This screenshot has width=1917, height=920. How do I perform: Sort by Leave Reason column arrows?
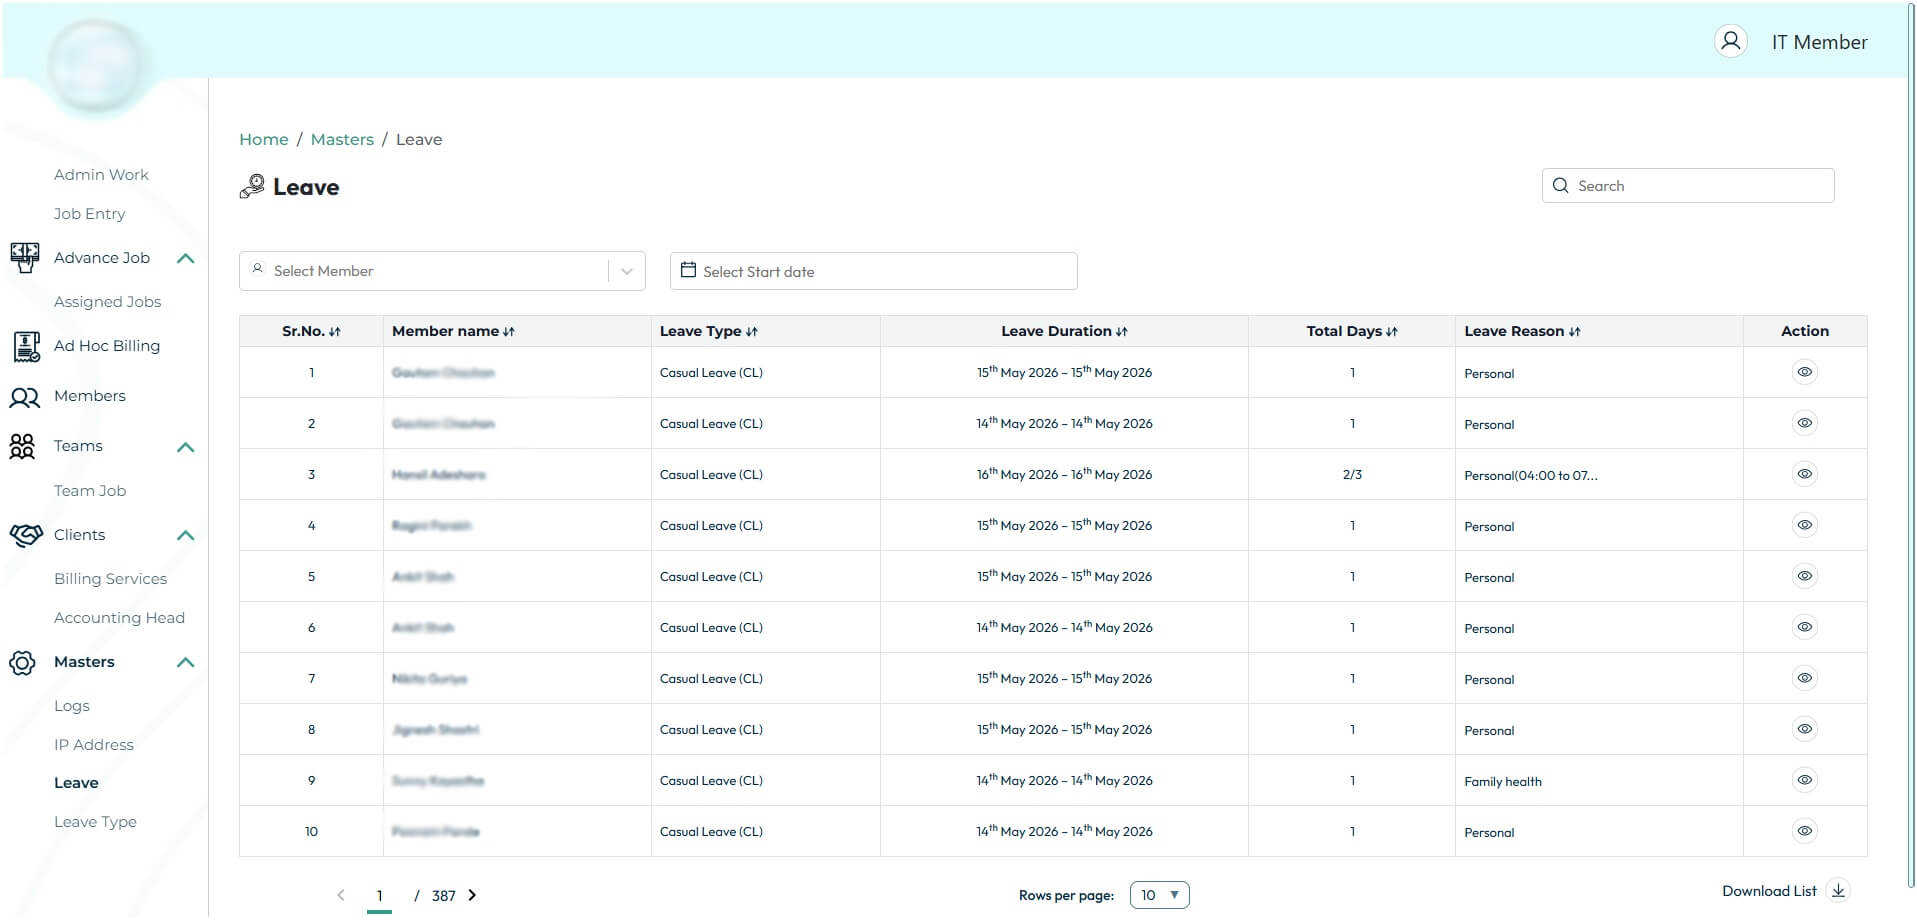click(x=1575, y=332)
